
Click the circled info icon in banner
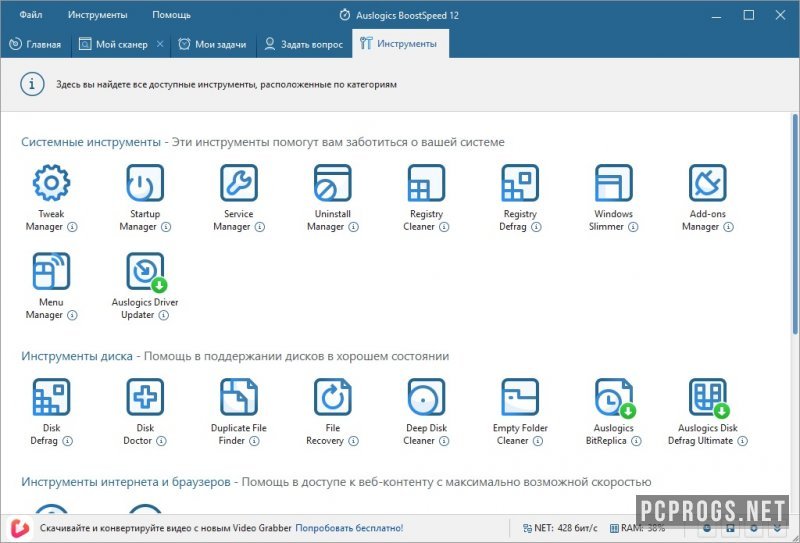(32, 84)
